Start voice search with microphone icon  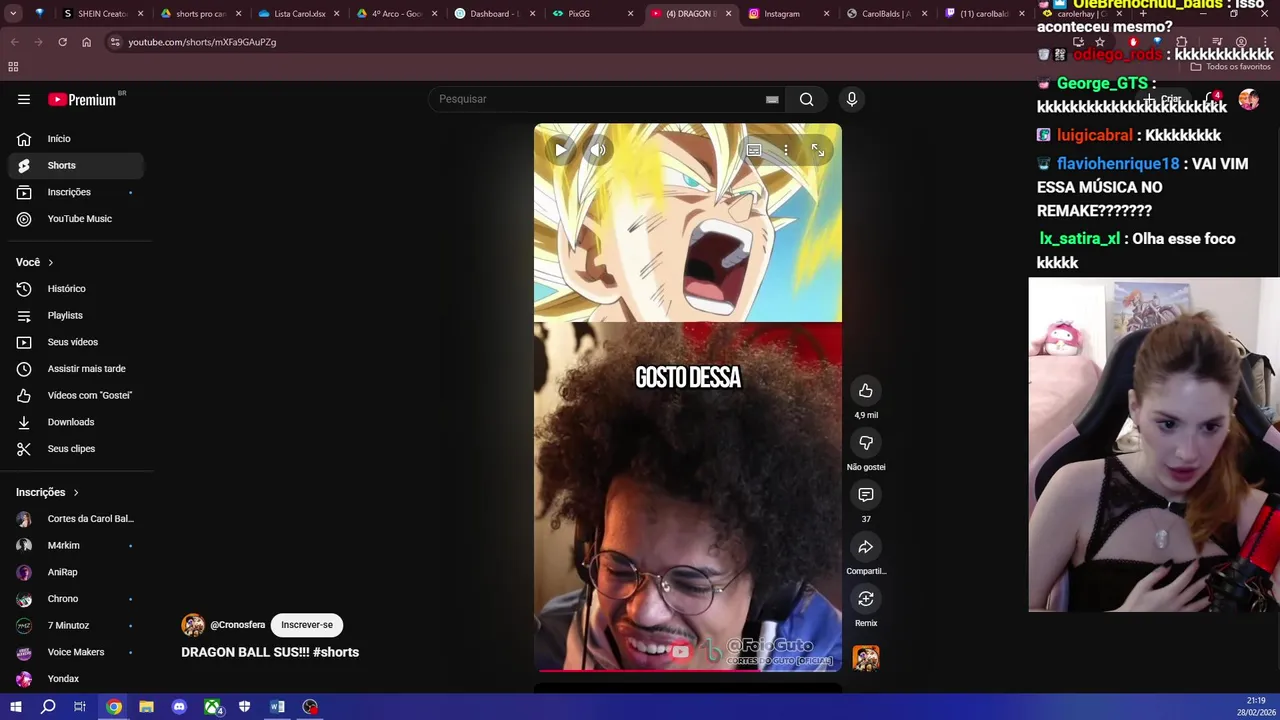point(852,99)
